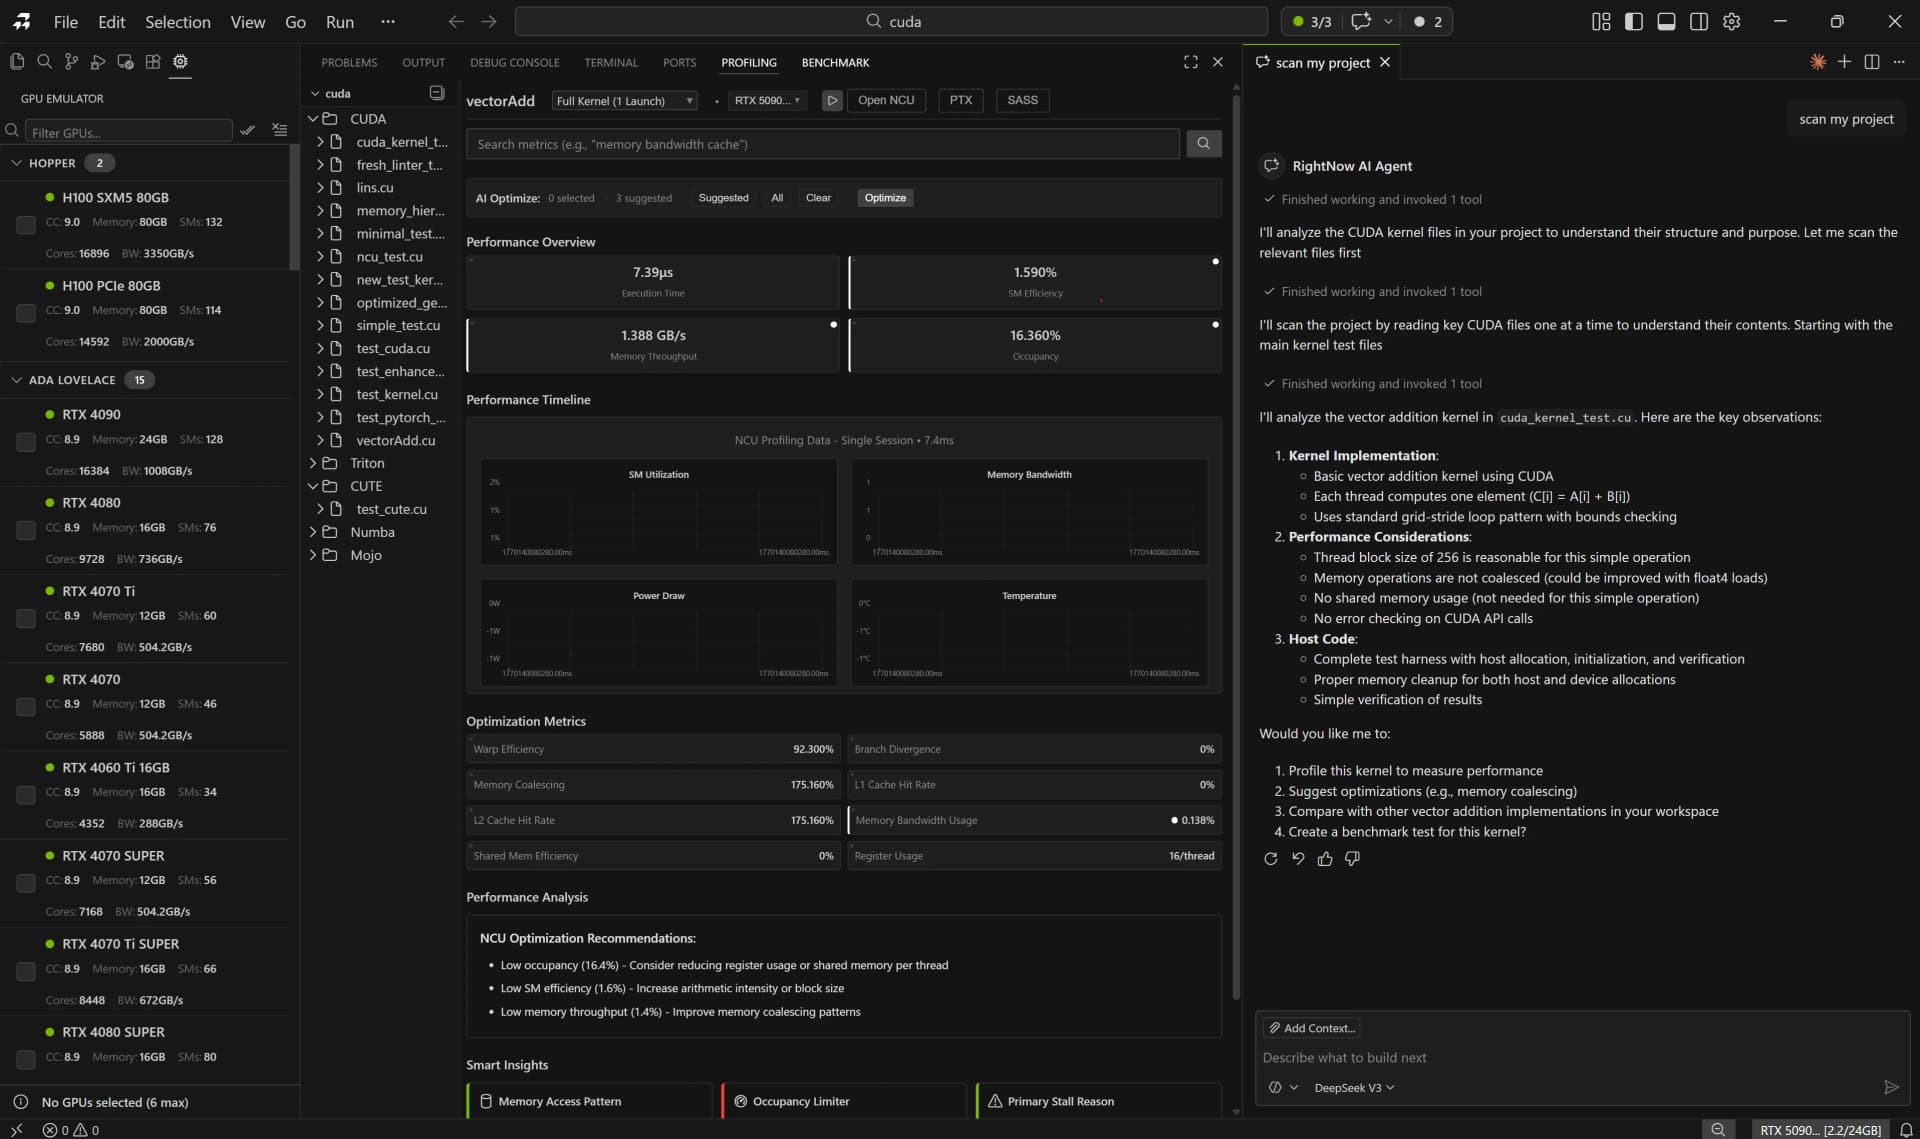Select the Source Control icon in activity bar
1920x1139 pixels.
pyautogui.click(x=71, y=61)
